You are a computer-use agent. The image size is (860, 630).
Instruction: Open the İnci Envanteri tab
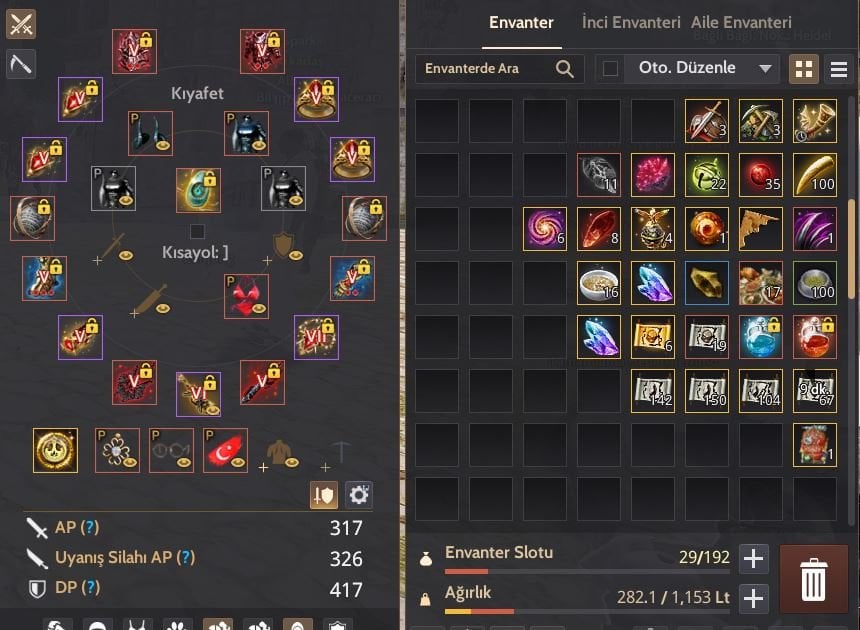(631, 22)
